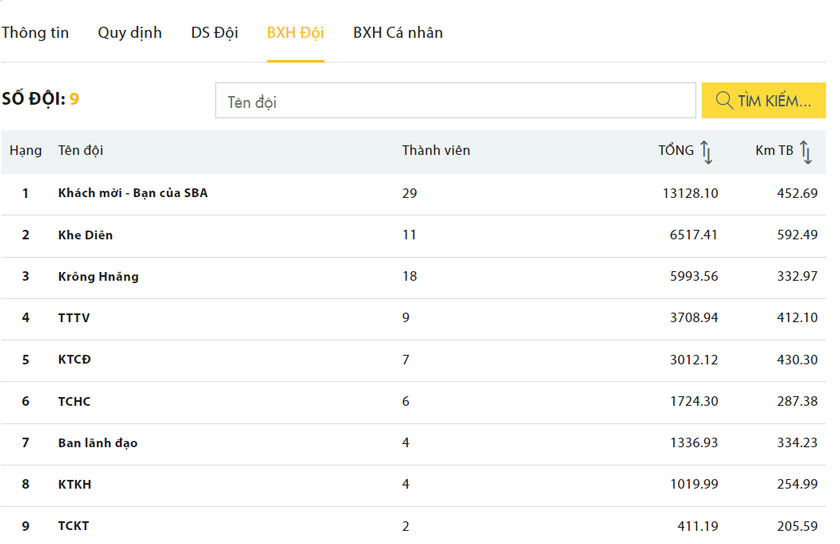Switch to the Quy định tab
The image size is (840, 544).
point(130,33)
